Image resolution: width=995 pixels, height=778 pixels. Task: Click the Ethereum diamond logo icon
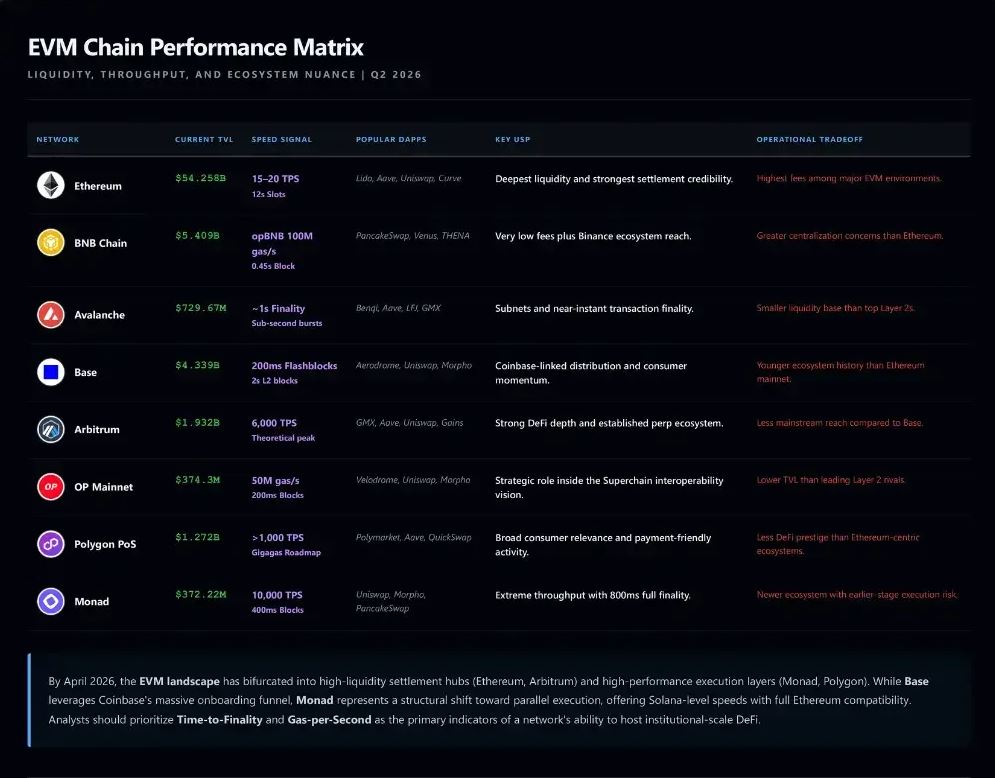(51, 185)
